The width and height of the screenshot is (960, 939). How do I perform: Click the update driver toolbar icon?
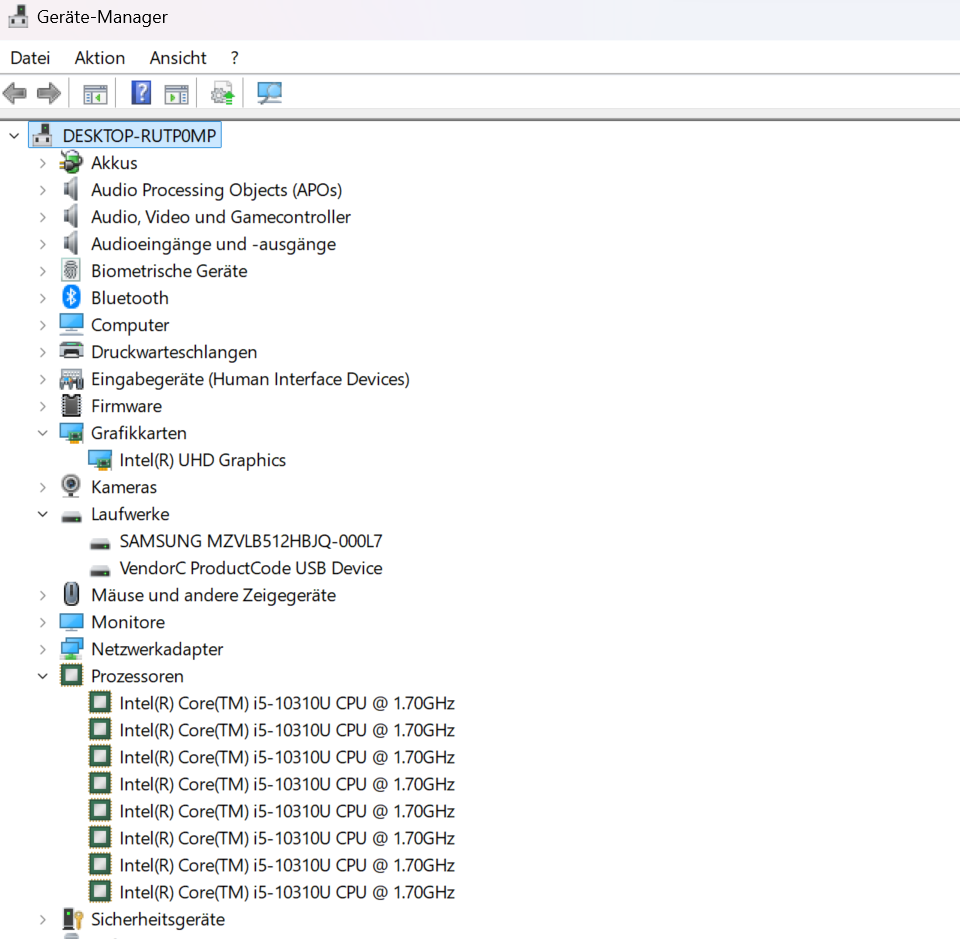(x=223, y=94)
